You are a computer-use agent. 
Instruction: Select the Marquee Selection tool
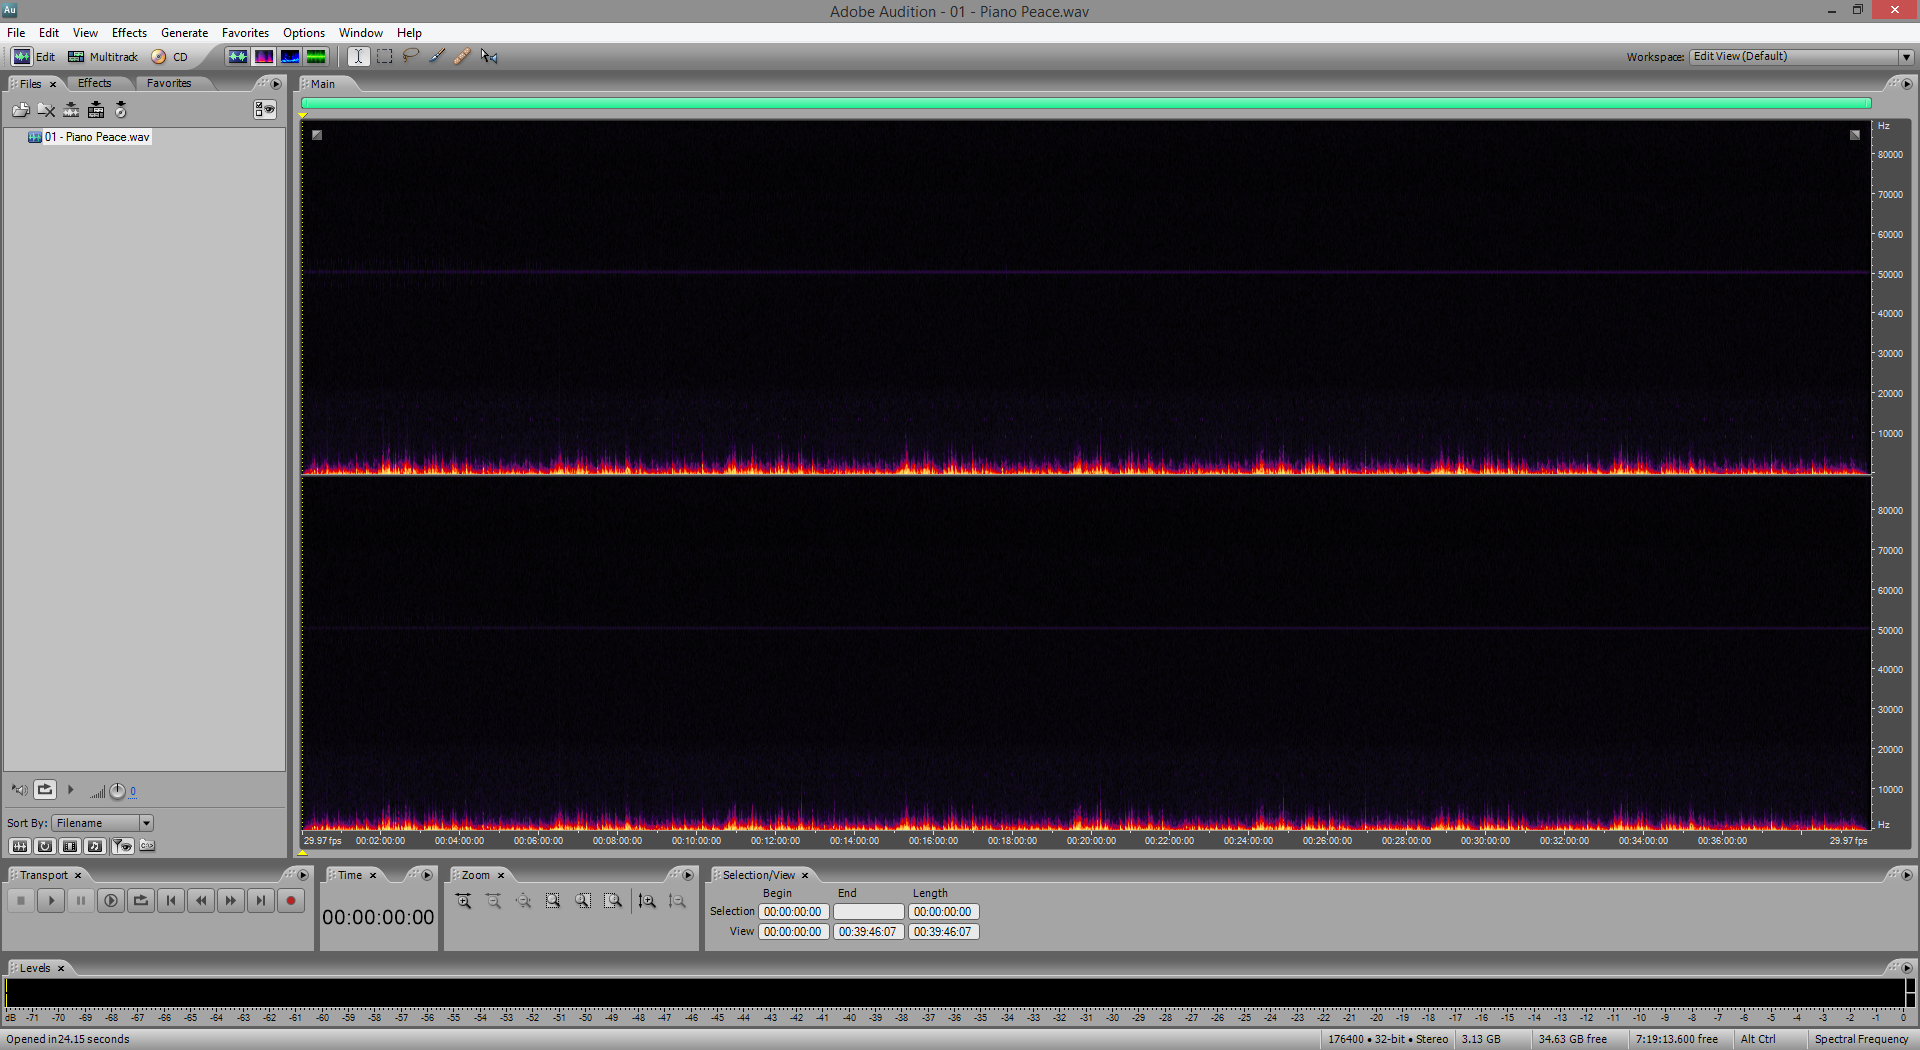pos(384,57)
